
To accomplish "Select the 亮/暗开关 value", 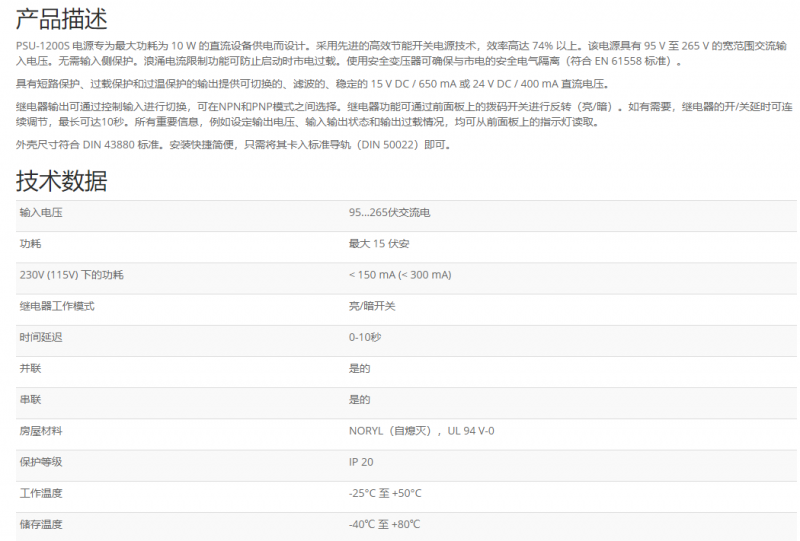I will 372,306.
